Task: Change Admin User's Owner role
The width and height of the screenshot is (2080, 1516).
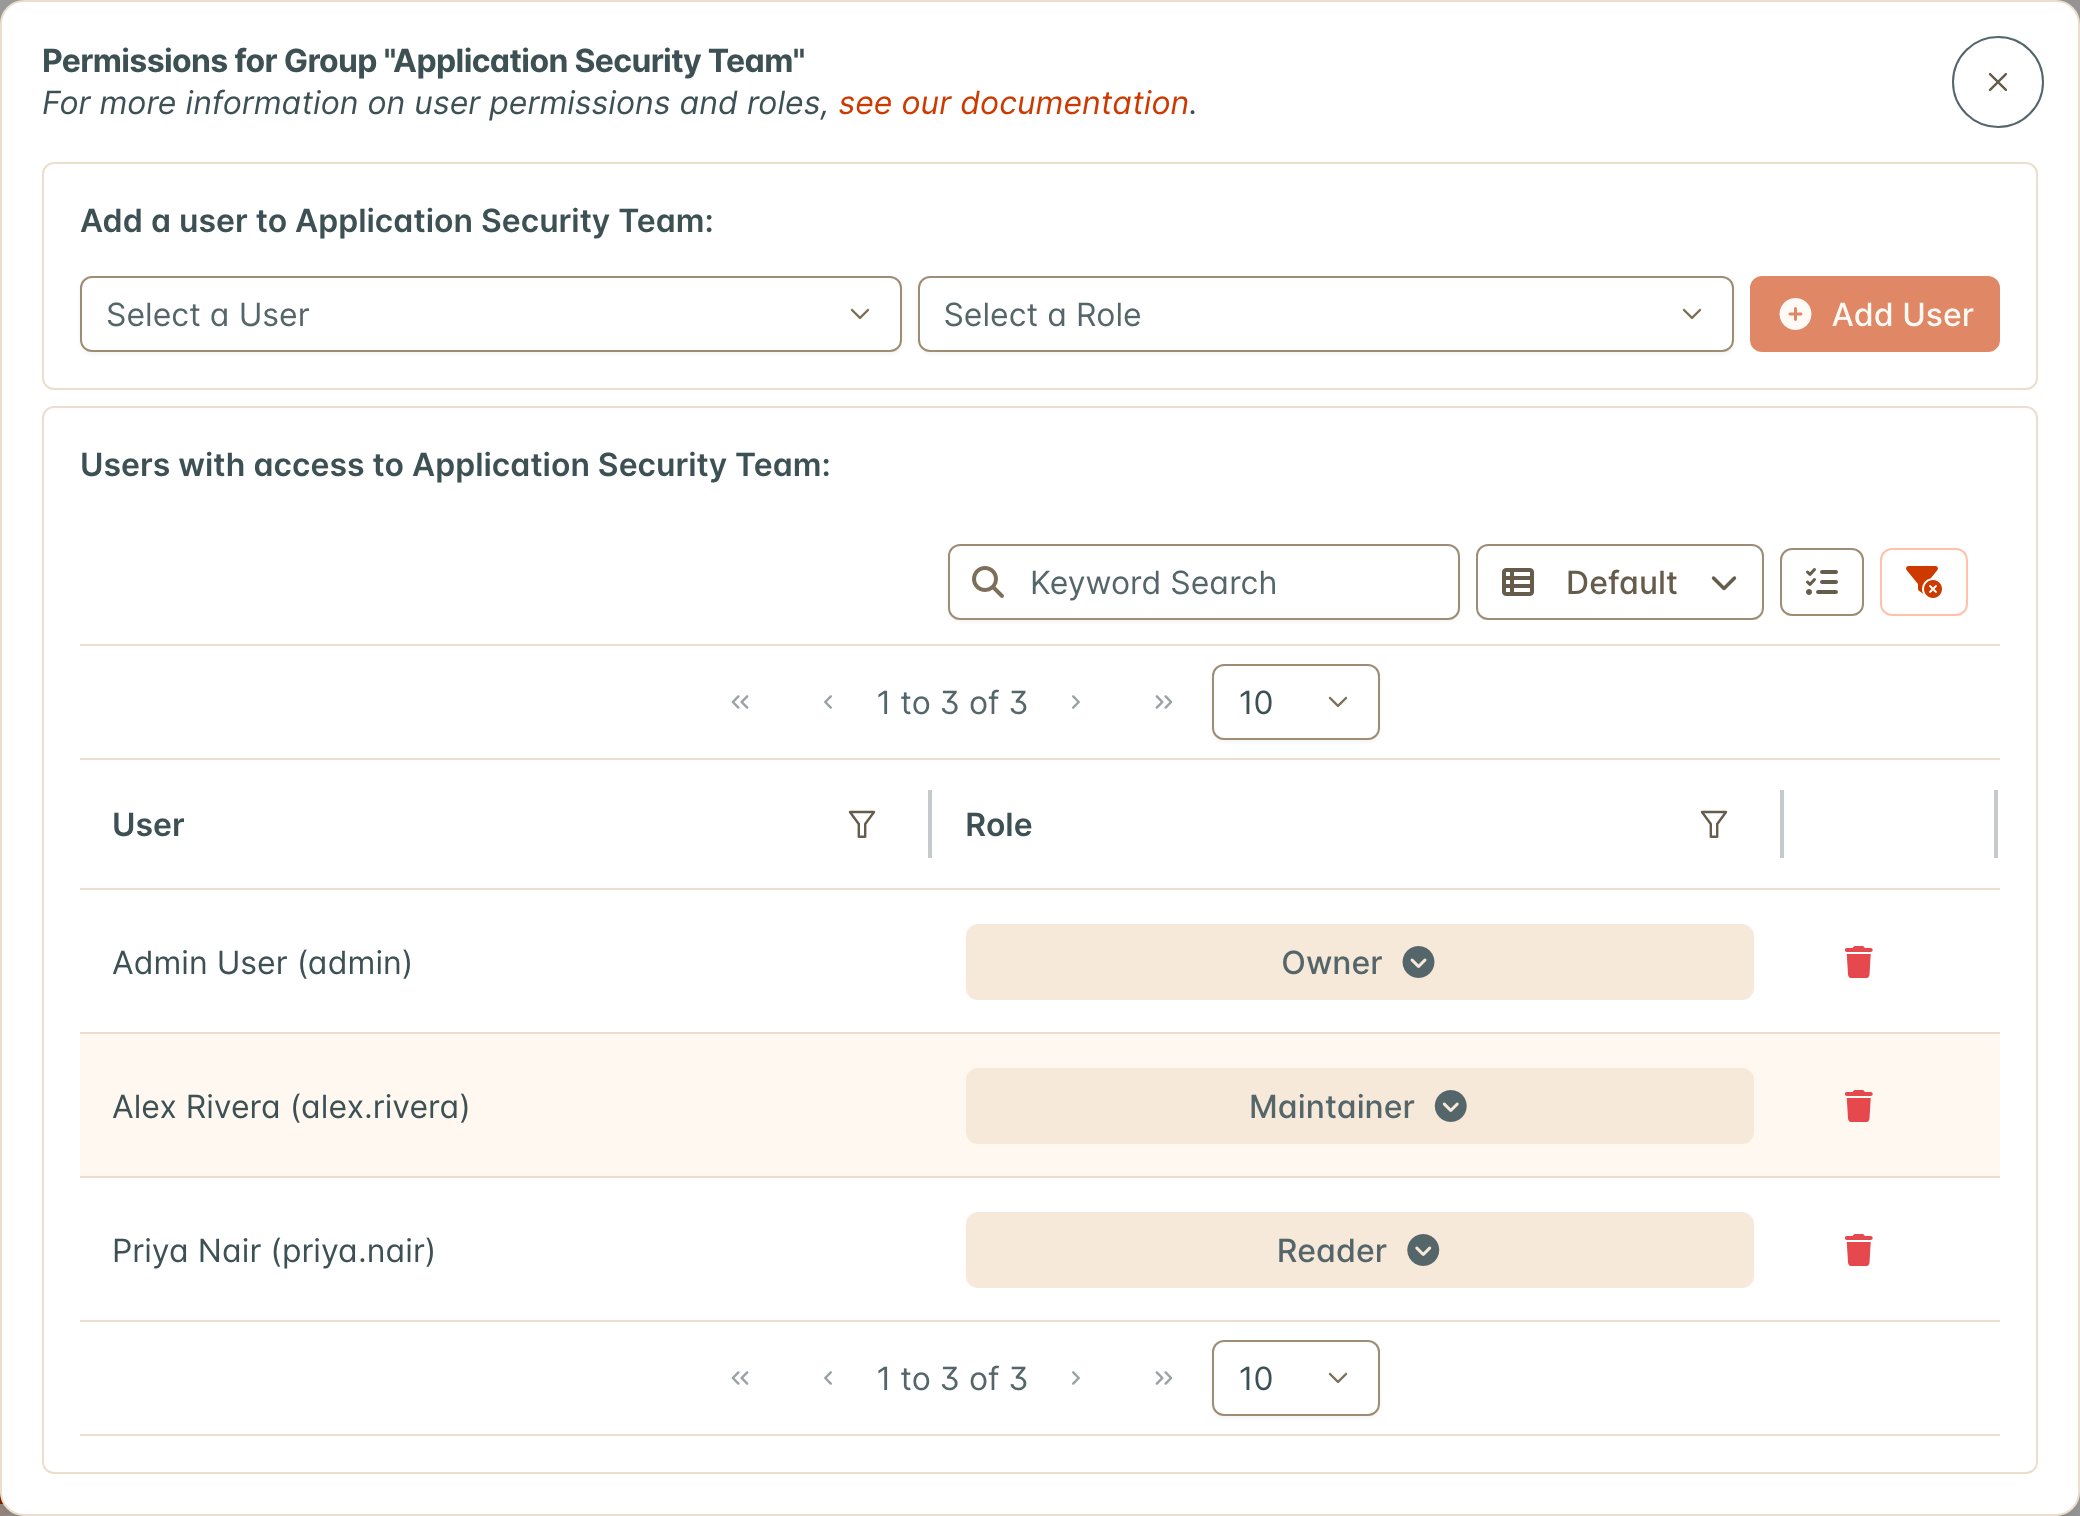Action: tap(1359, 962)
